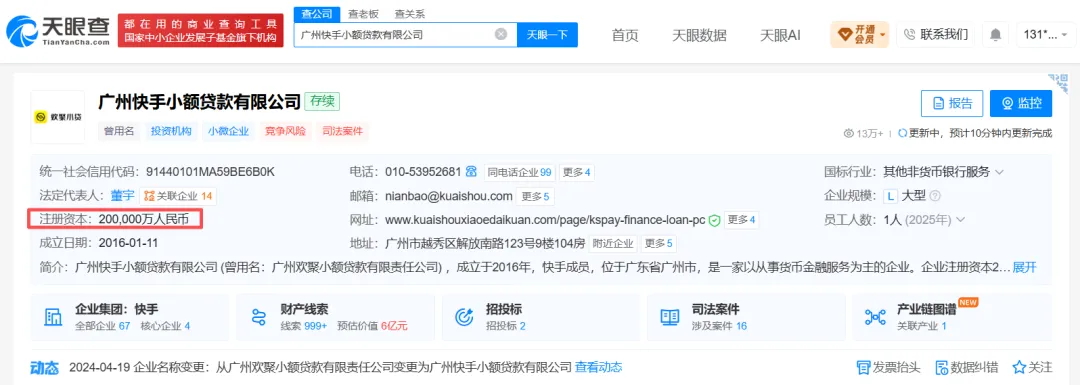The height and width of the screenshot is (385, 1080).
Task: Expand 更多 5 next to address
Action: click(x=659, y=244)
